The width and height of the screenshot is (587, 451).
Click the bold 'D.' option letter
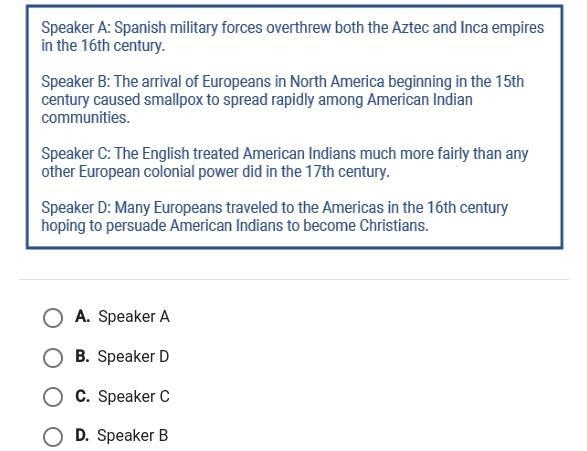(82, 435)
